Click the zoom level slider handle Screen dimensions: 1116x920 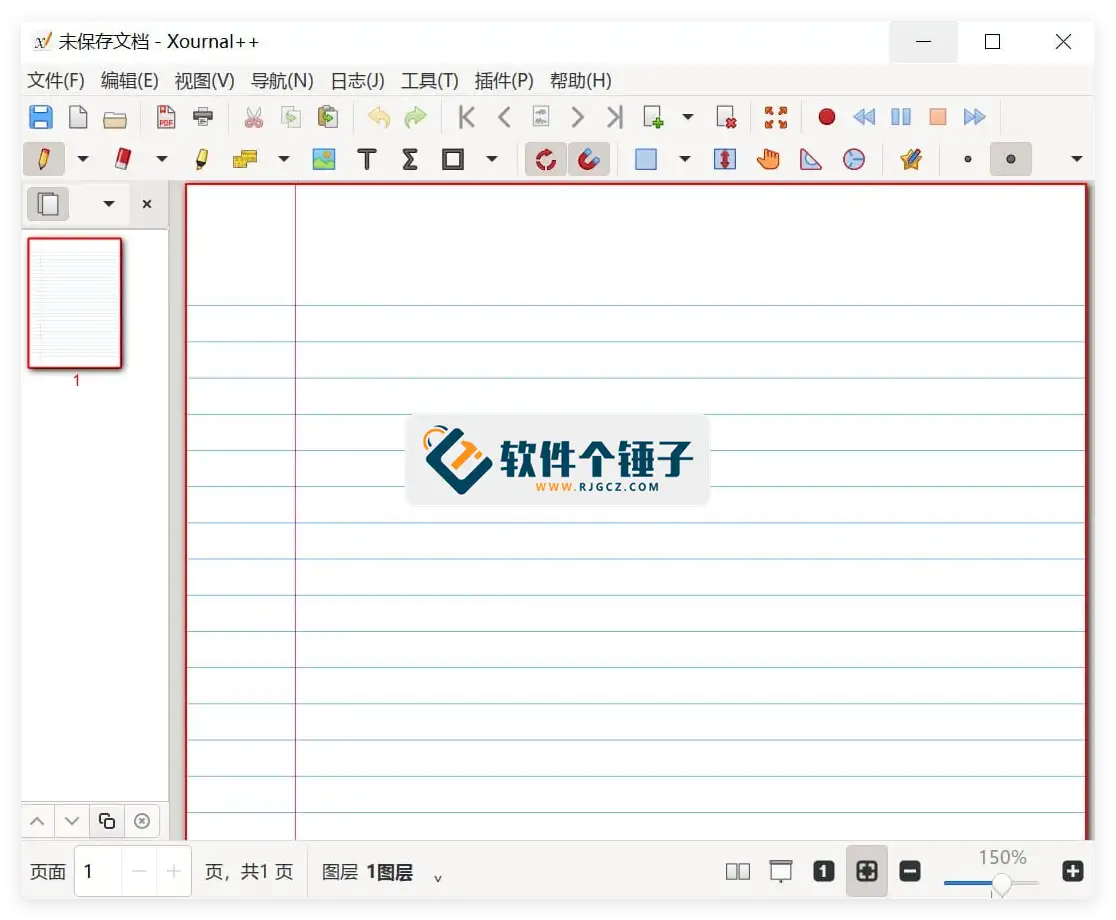[x=1001, y=884]
